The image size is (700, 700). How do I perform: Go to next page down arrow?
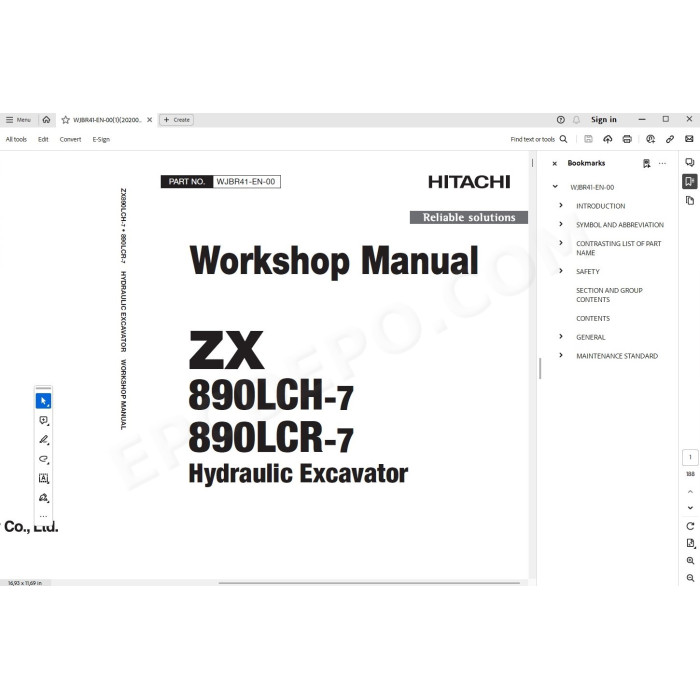coord(690,508)
